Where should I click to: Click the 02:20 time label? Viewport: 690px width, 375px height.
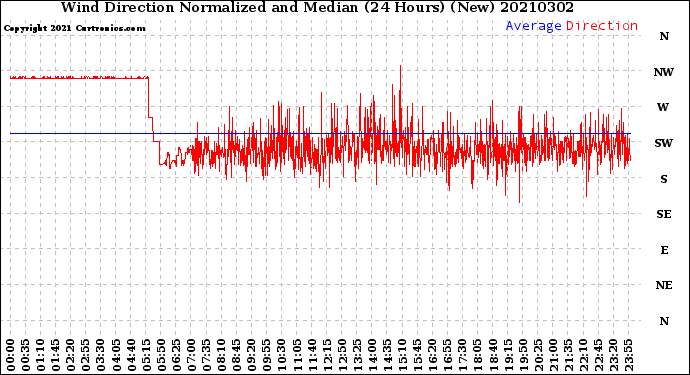click(x=70, y=355)
